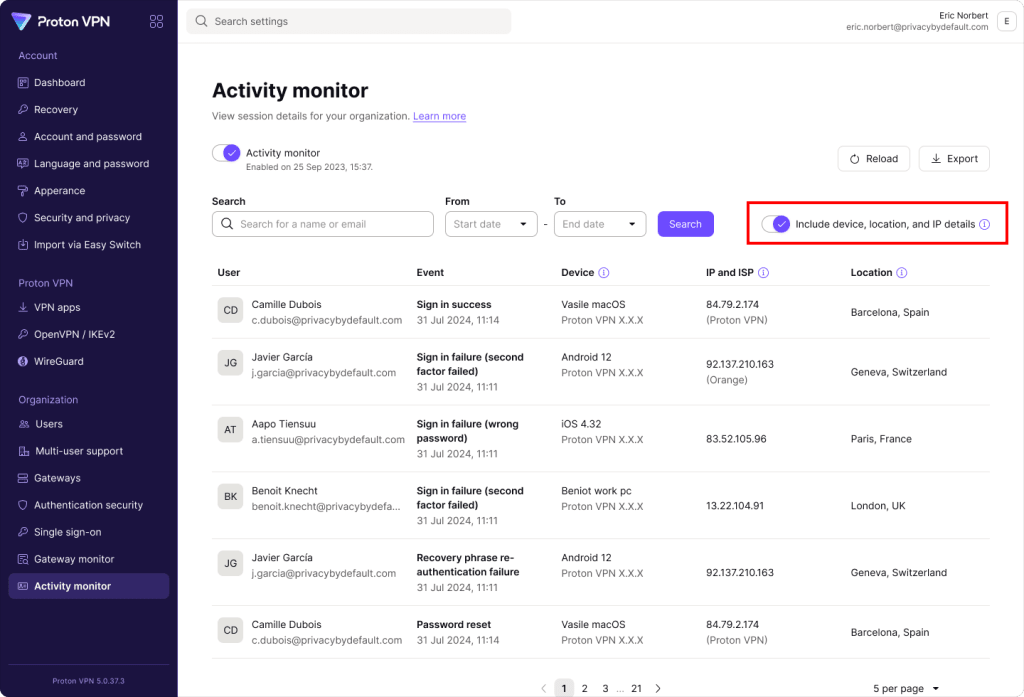1024x697 pixels.
Task: Click the Proton VPN logo
Action: (61, 22)
